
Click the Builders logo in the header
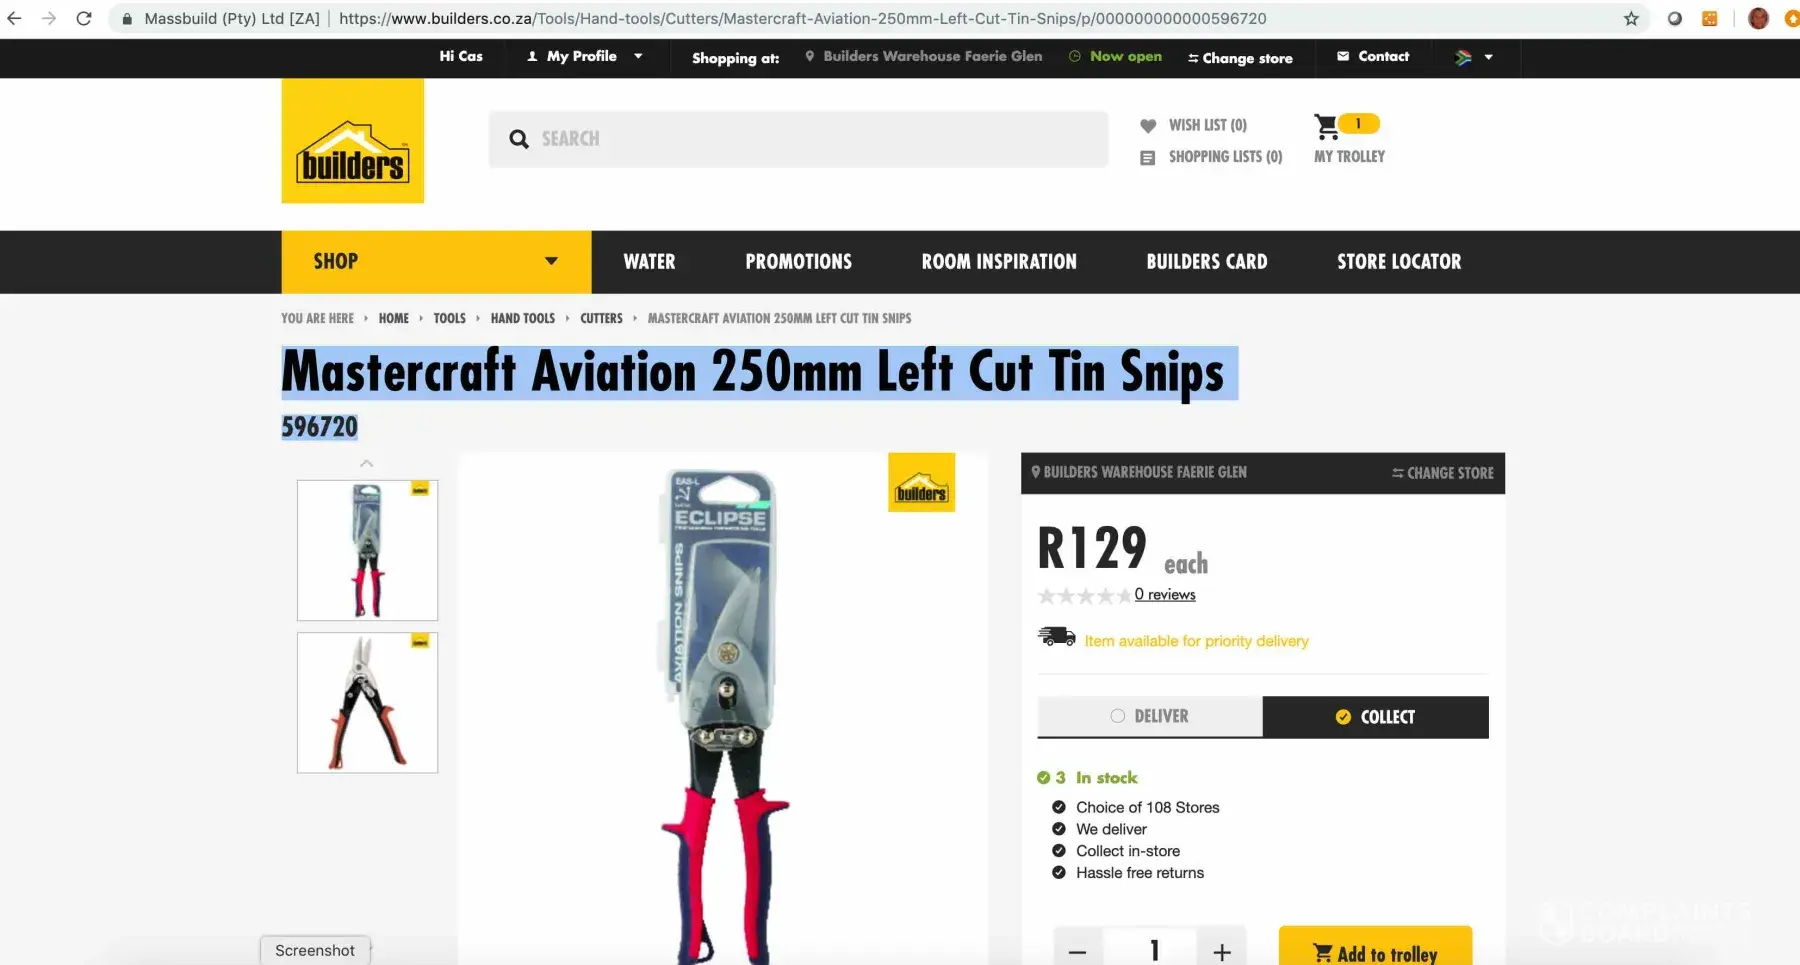pyautogui.click(x=353, y=141)
